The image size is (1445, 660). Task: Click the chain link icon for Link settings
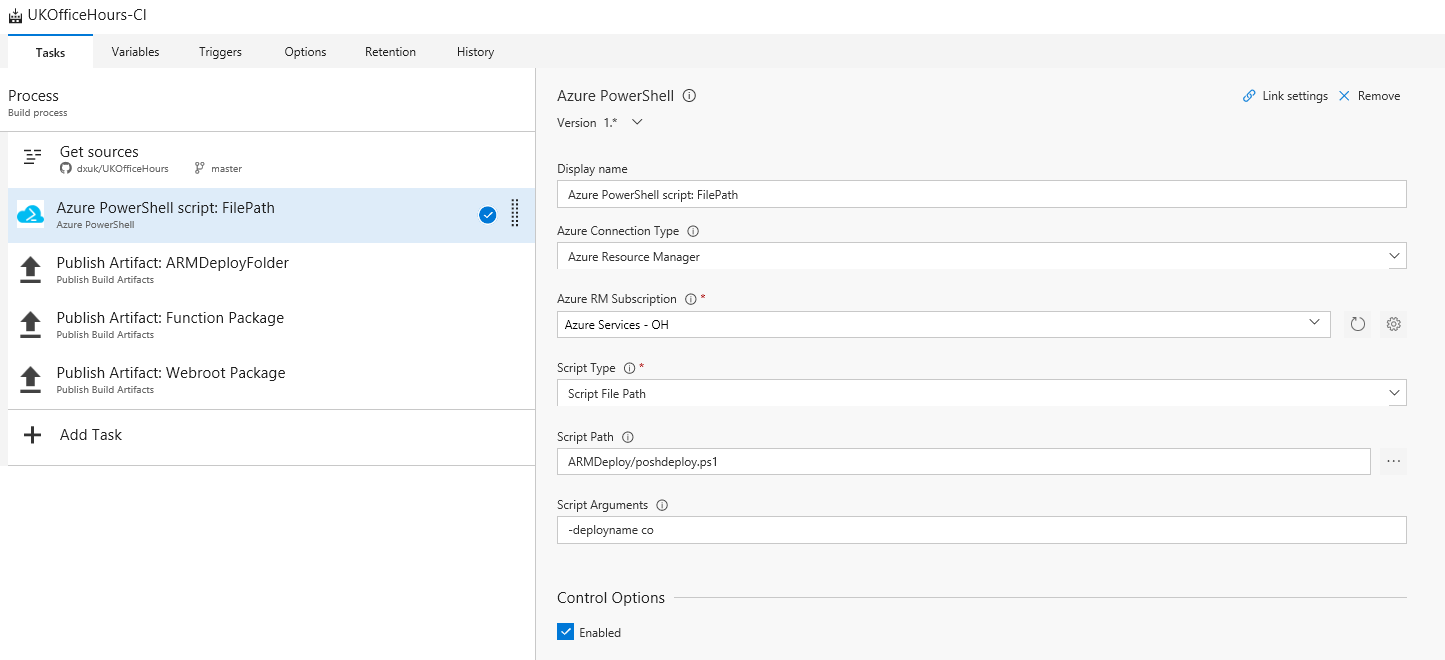click(x=1249, y=96)
